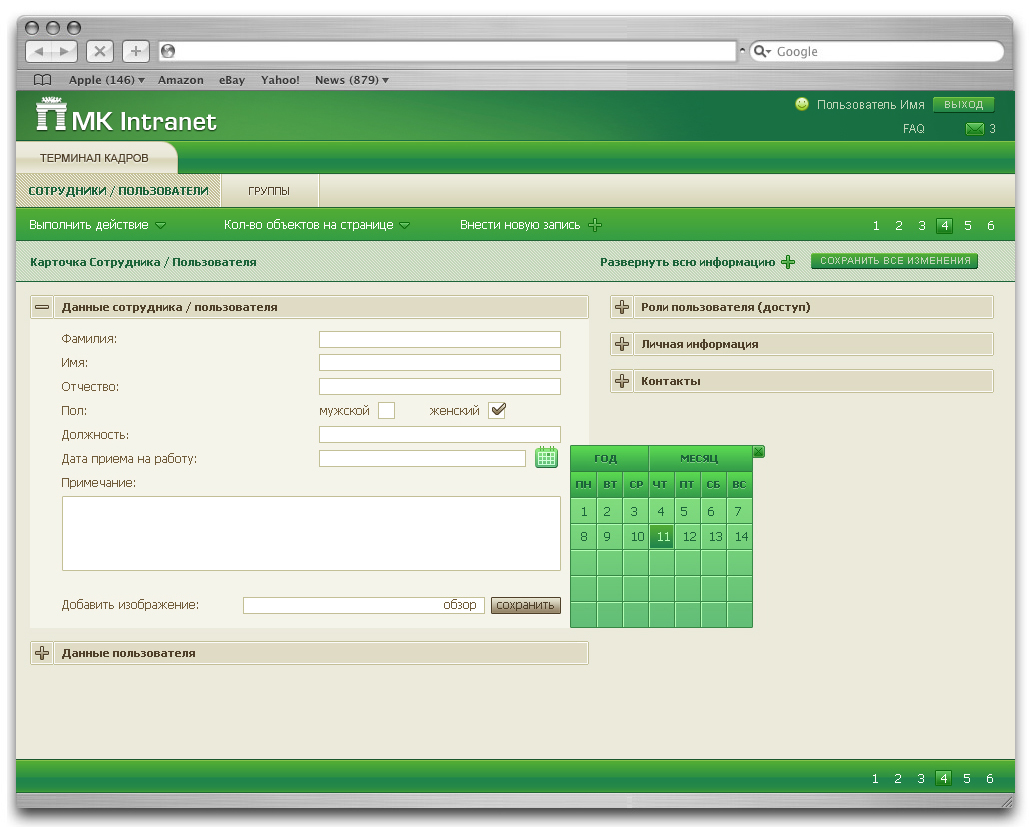Open Yahoo! bookmark
The height and width of the screenshot is (827, 1029).
tap(280, 80)
